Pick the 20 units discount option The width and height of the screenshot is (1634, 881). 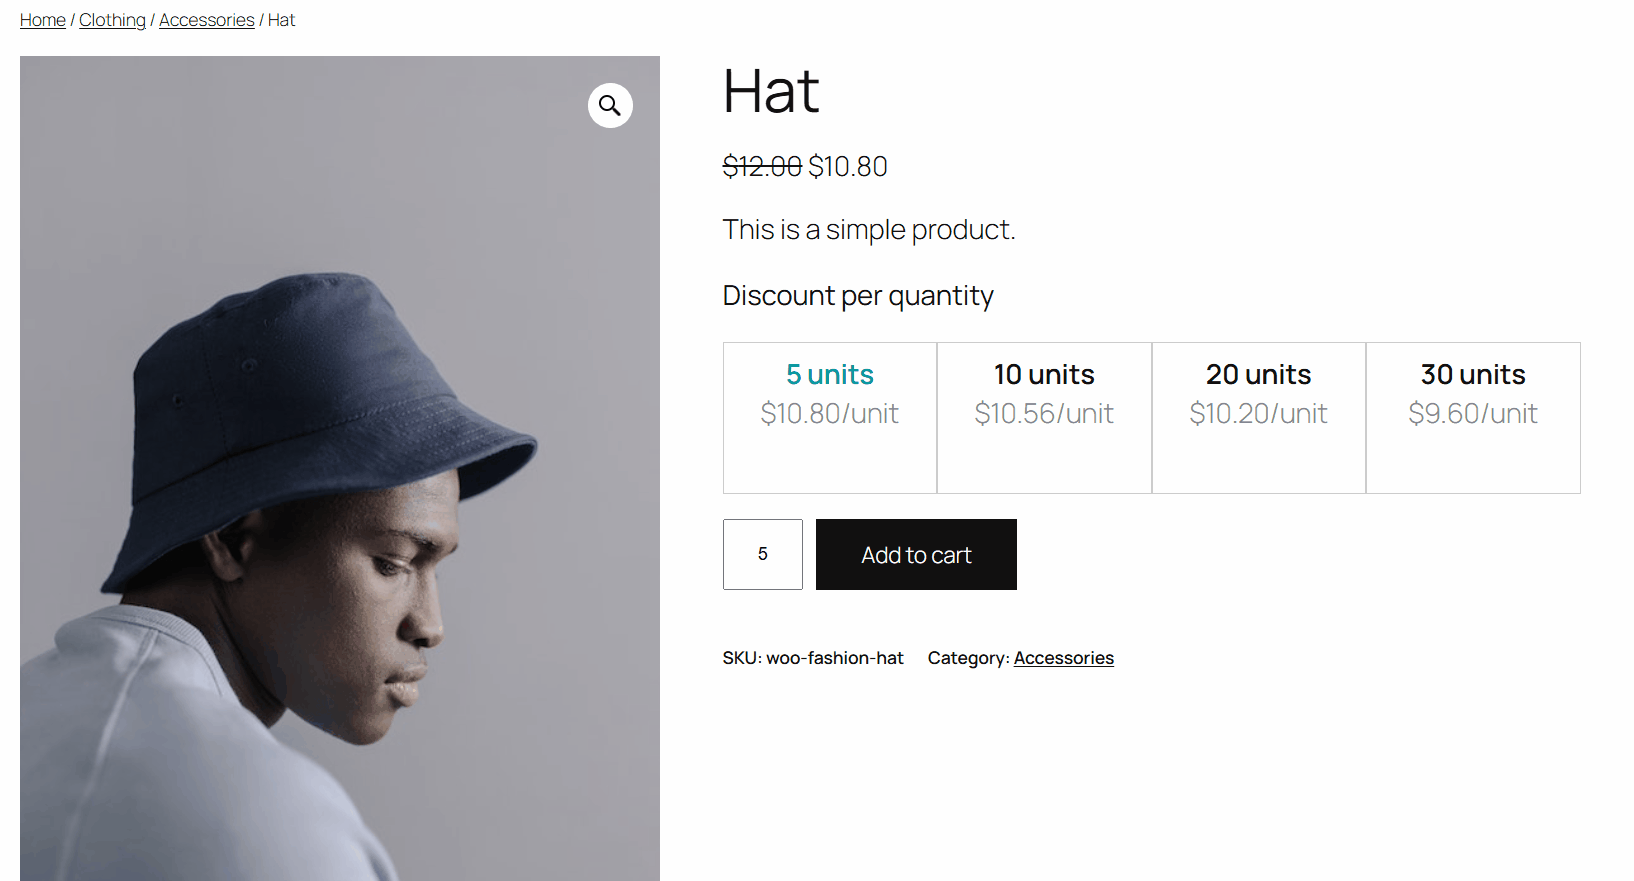point(1258,417)
